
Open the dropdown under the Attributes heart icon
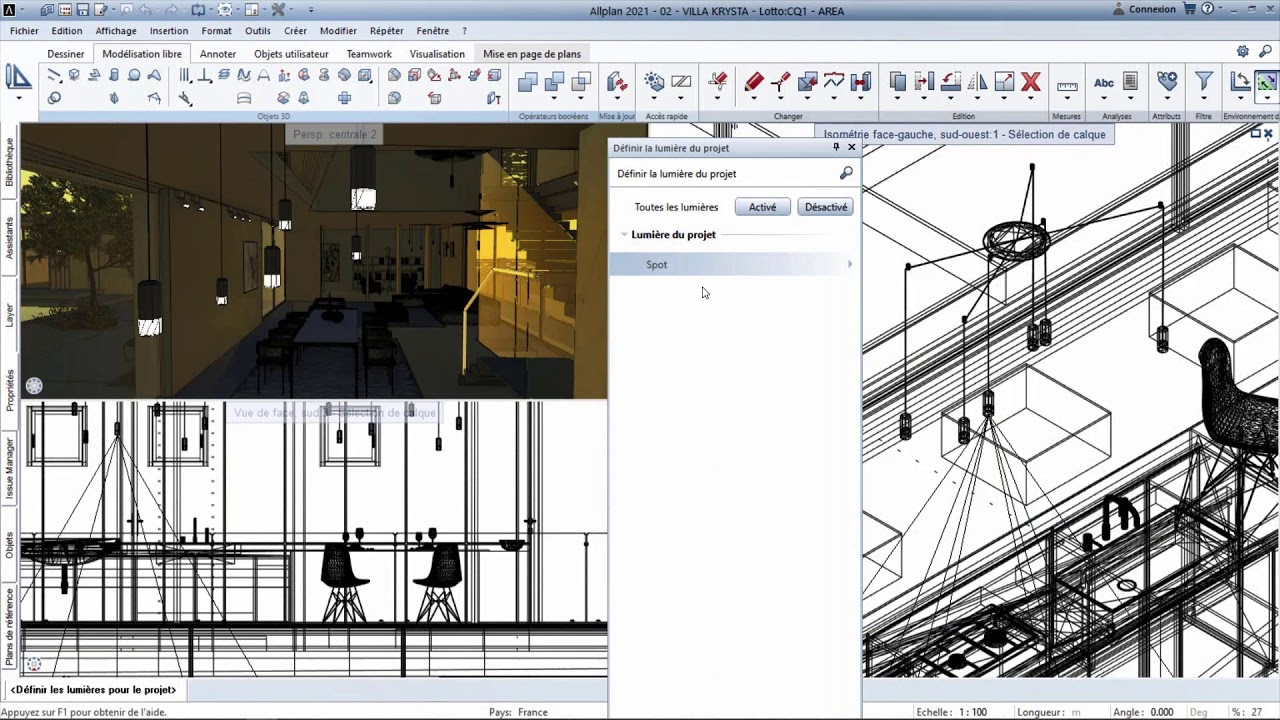click(x=1167, y=99)
